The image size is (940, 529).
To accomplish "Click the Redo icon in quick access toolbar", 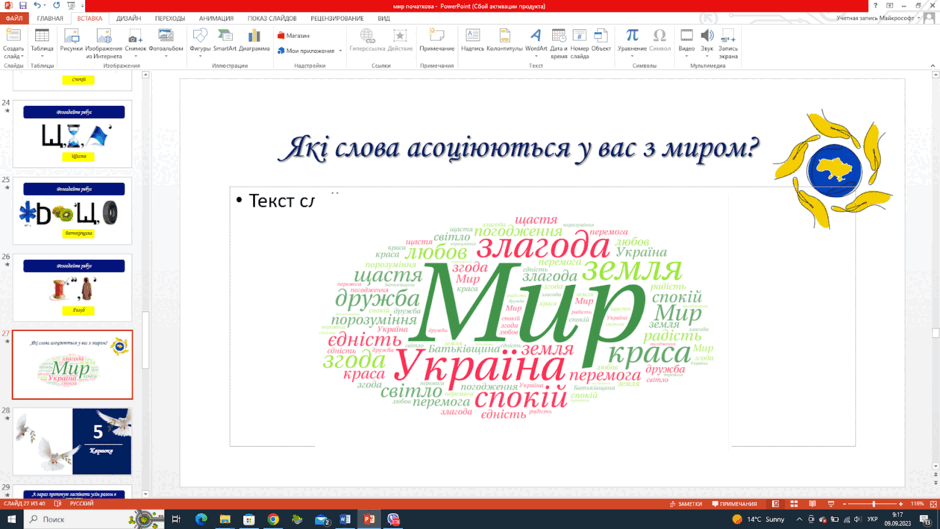I will point(56,5).
